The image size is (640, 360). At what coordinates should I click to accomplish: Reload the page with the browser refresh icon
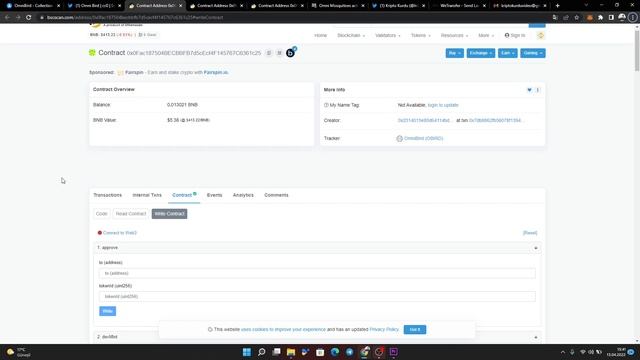click(x=29, y=18)
